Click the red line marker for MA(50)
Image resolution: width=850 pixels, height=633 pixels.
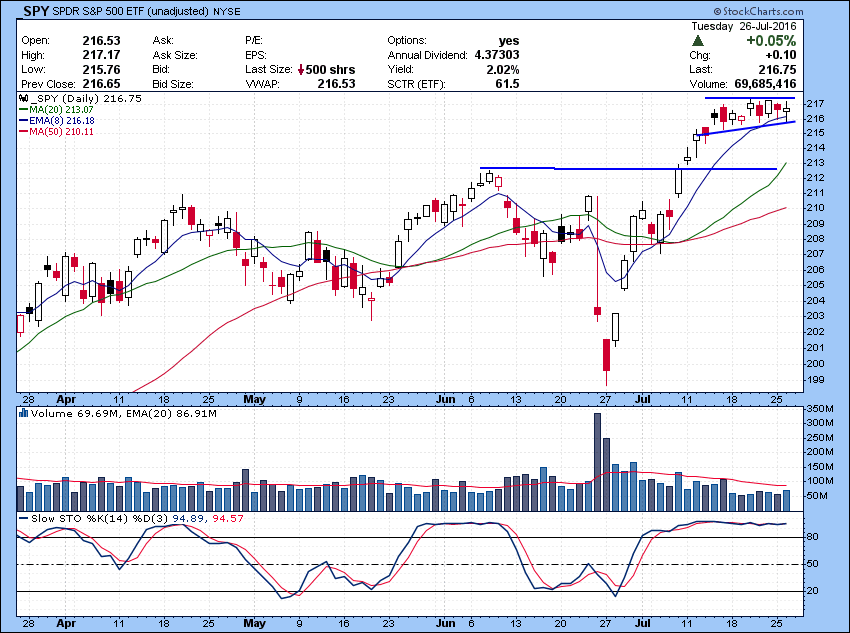[23, 132]
